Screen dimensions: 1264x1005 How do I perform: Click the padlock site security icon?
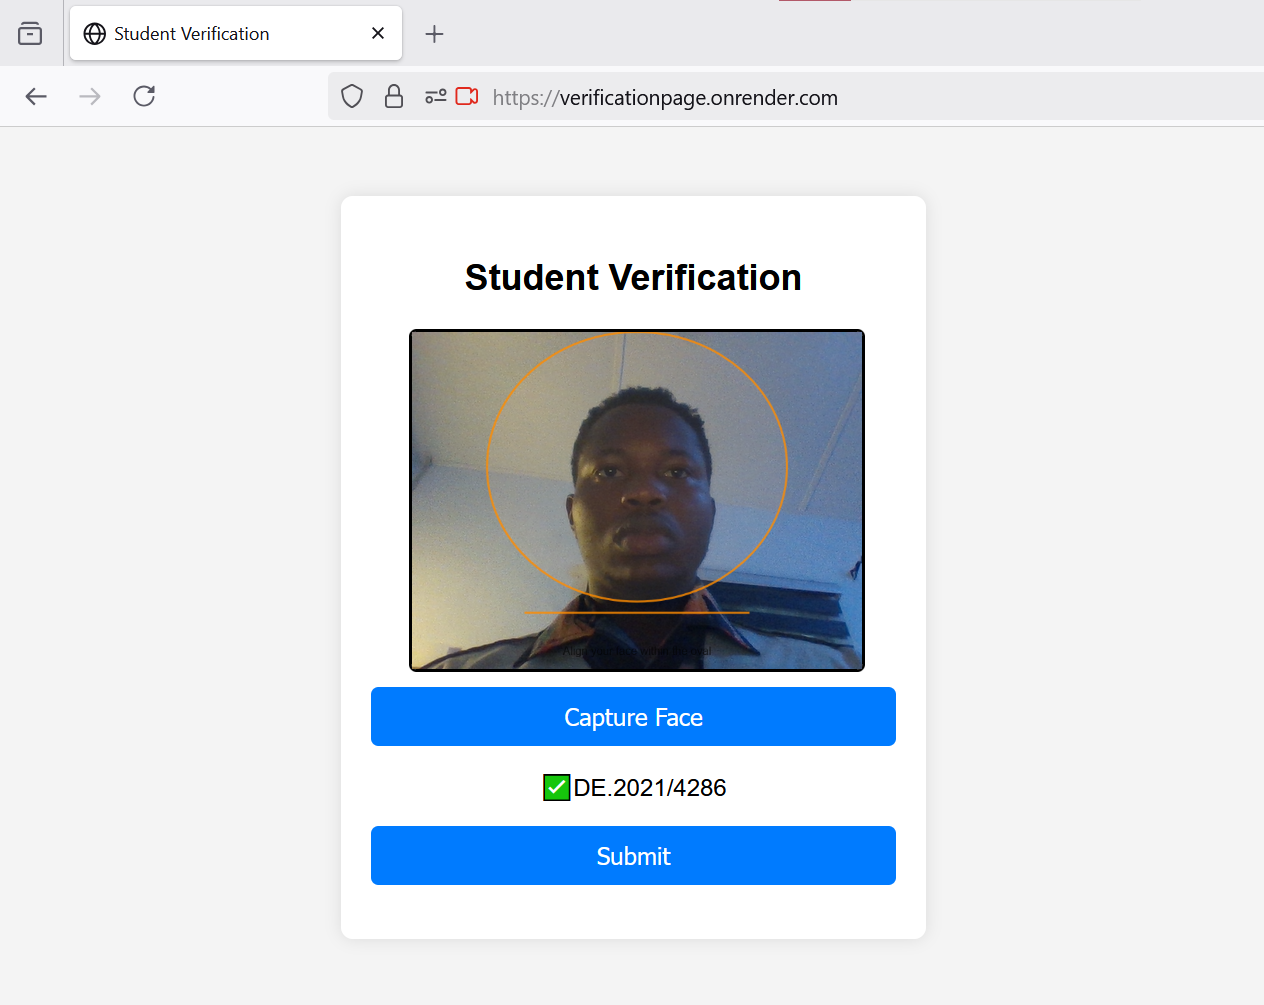click(x=393, y=96)
